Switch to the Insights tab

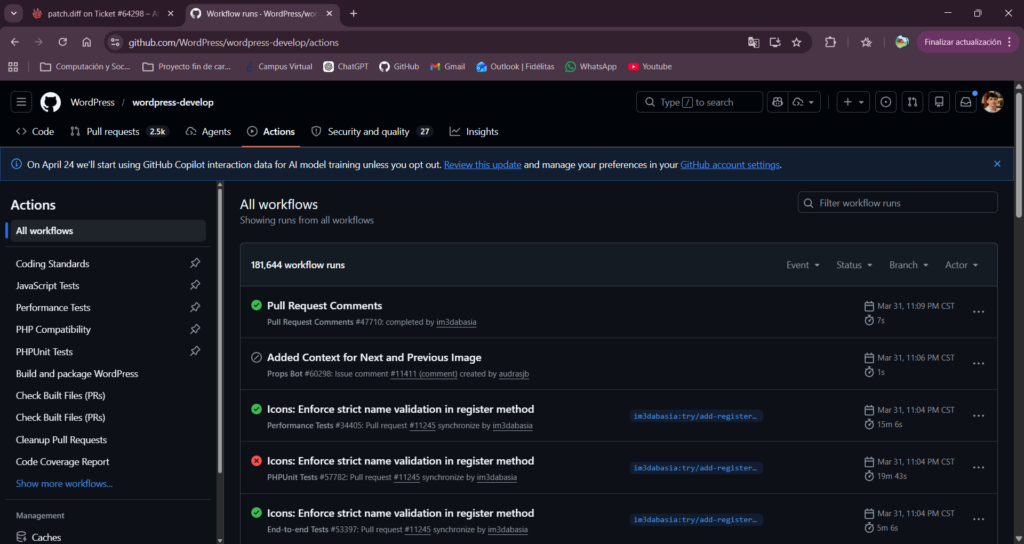pyautogui.click(x=474, y=131)
